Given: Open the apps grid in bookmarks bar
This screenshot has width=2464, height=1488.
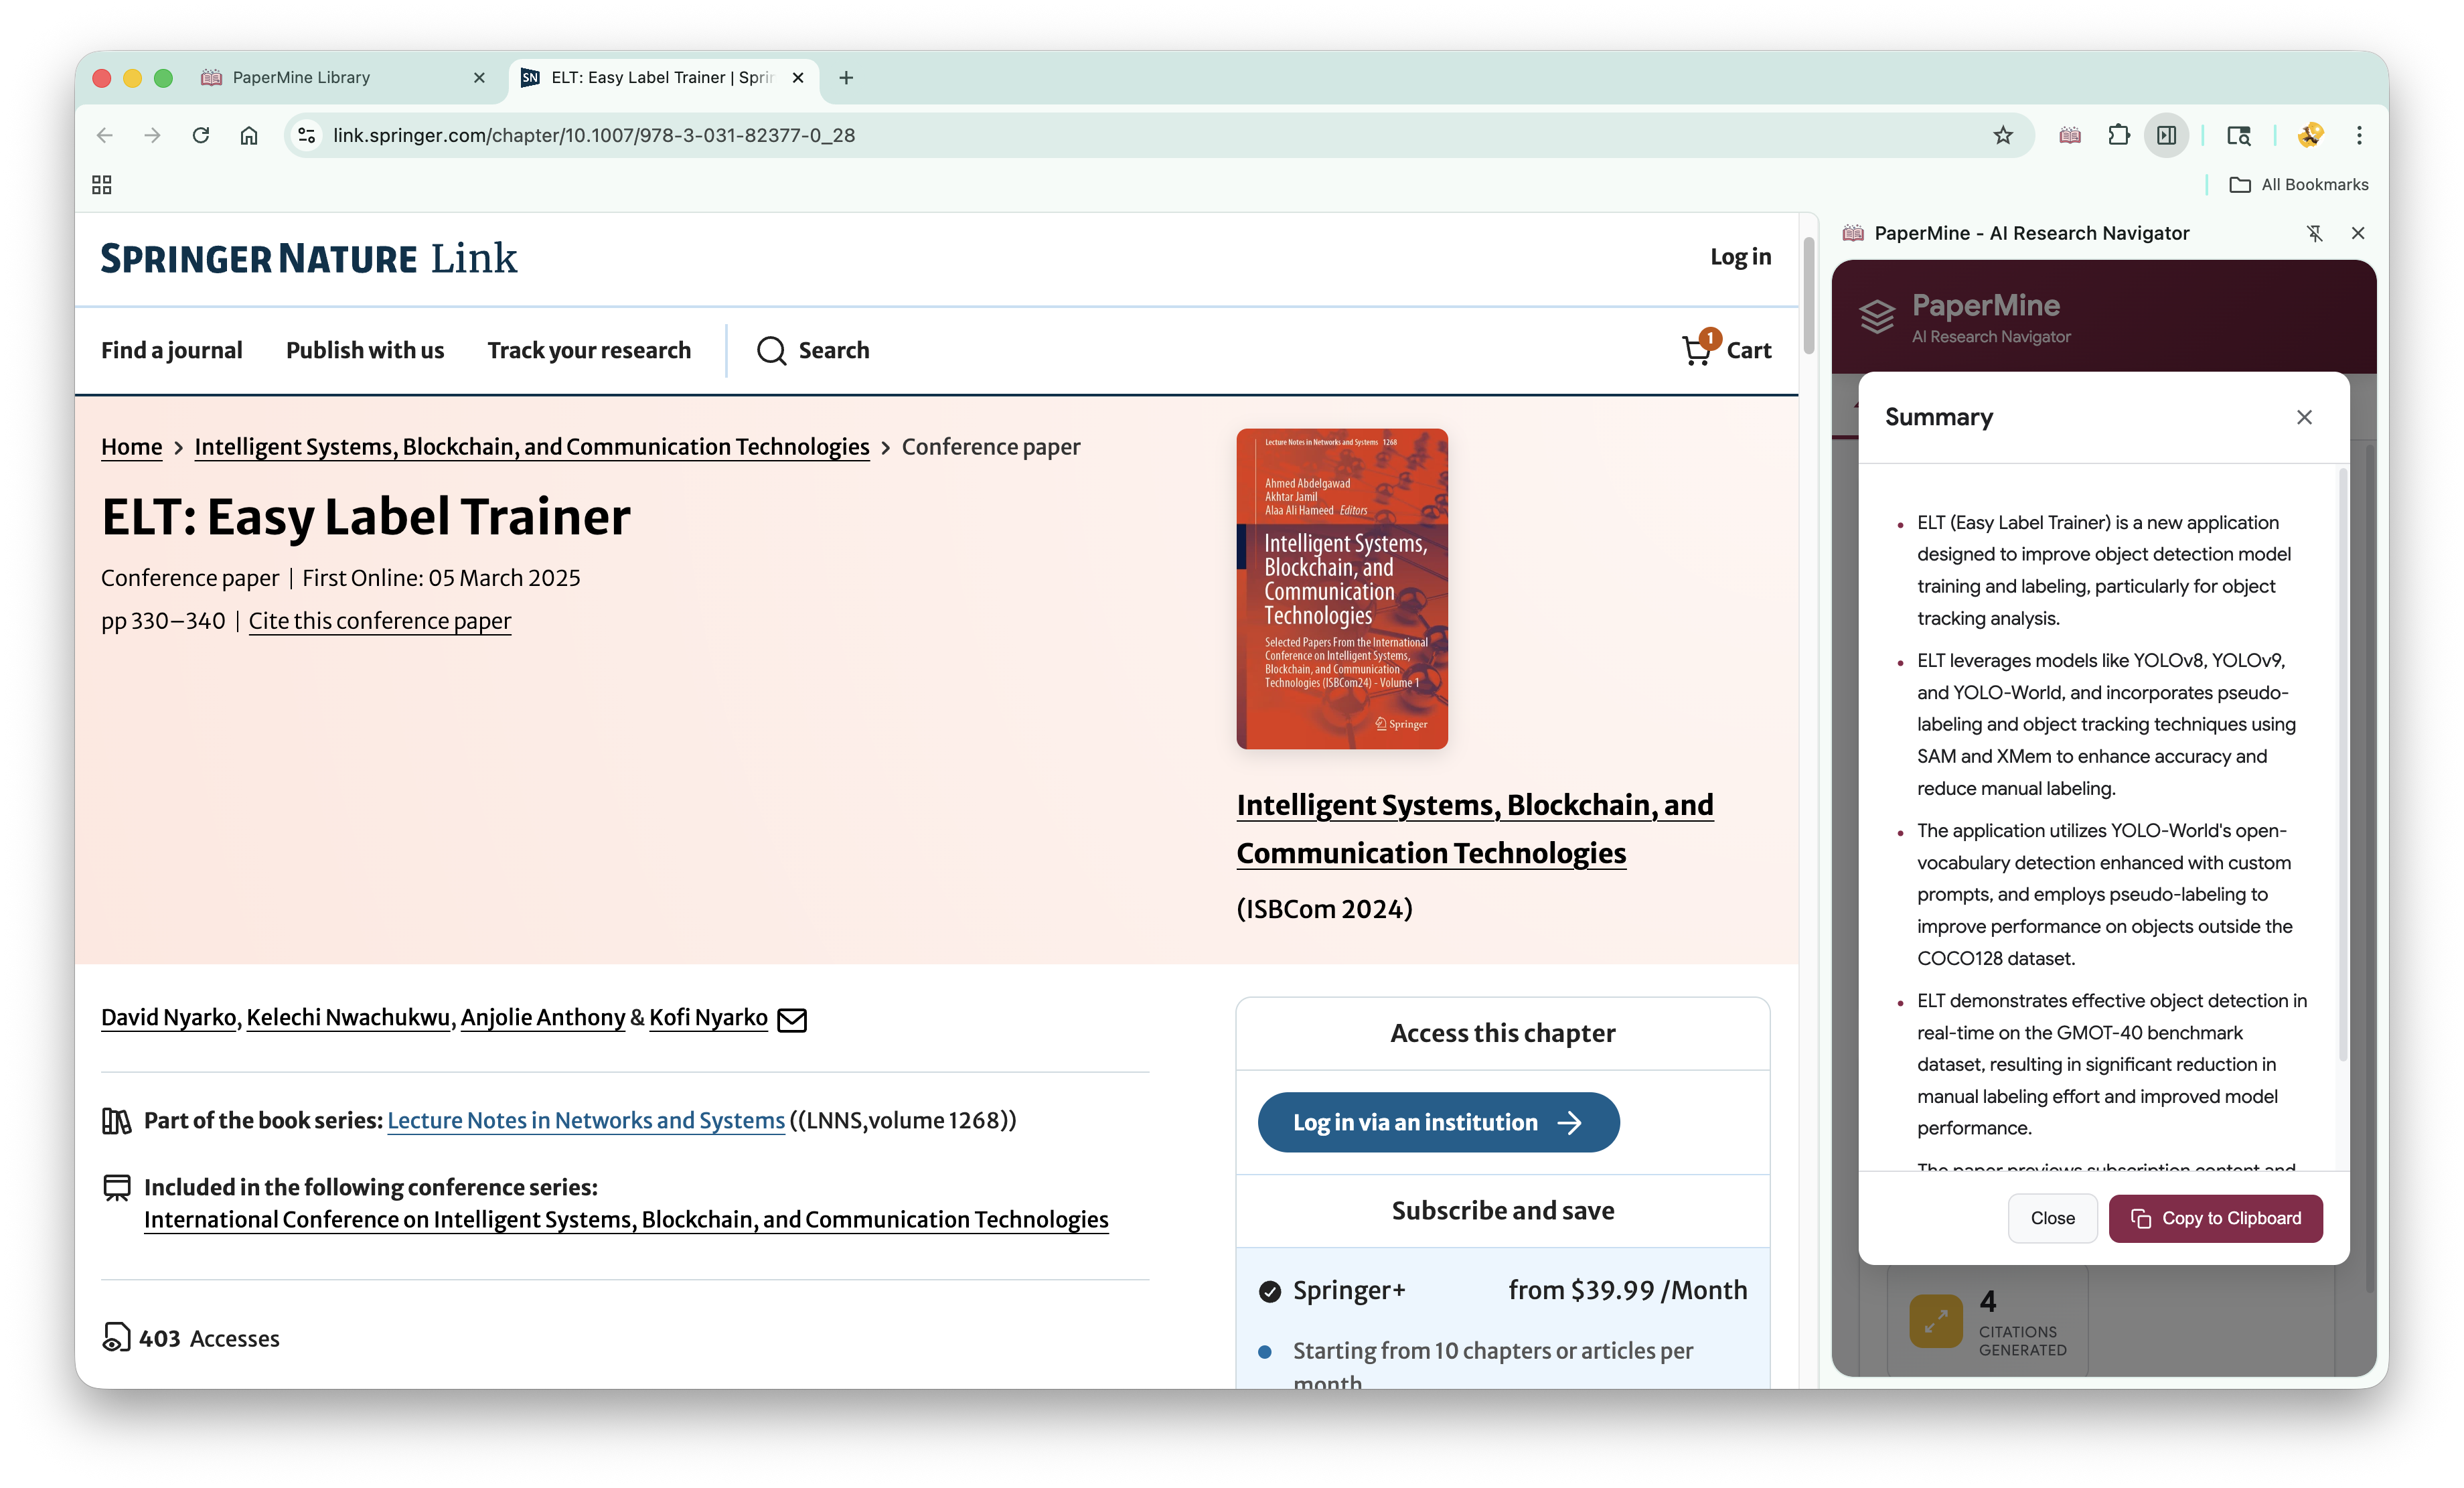Looking at the screenshot, I should [102, 185].
